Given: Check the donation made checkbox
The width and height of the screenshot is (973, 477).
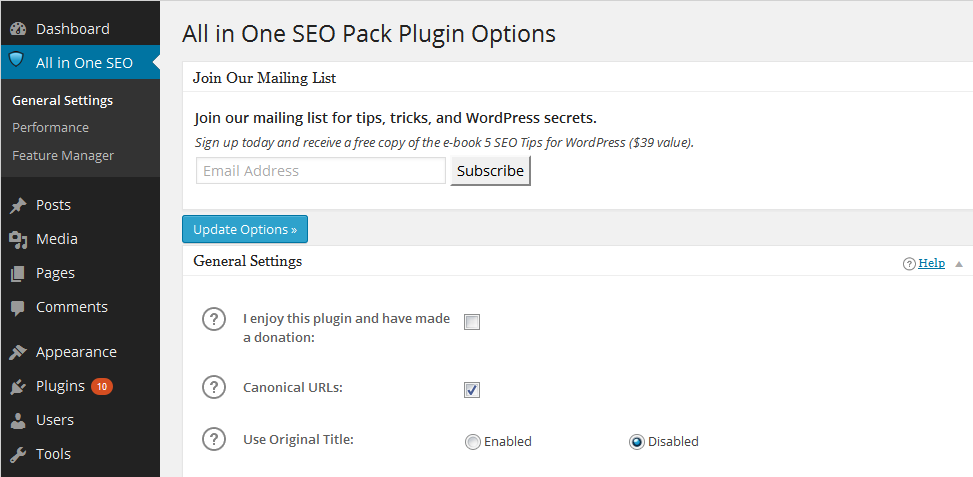Looking at the screenshot, I should coord(472,322).
